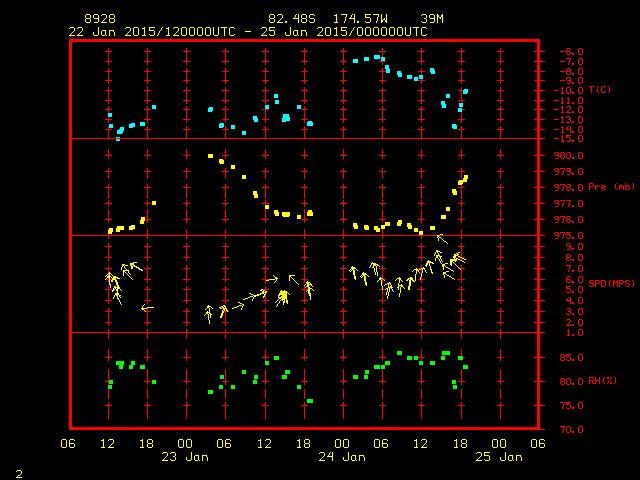Select the -15.0 temperature tick value
The image size is (640, 480).
pyautogui.click(x=568, y=139)
